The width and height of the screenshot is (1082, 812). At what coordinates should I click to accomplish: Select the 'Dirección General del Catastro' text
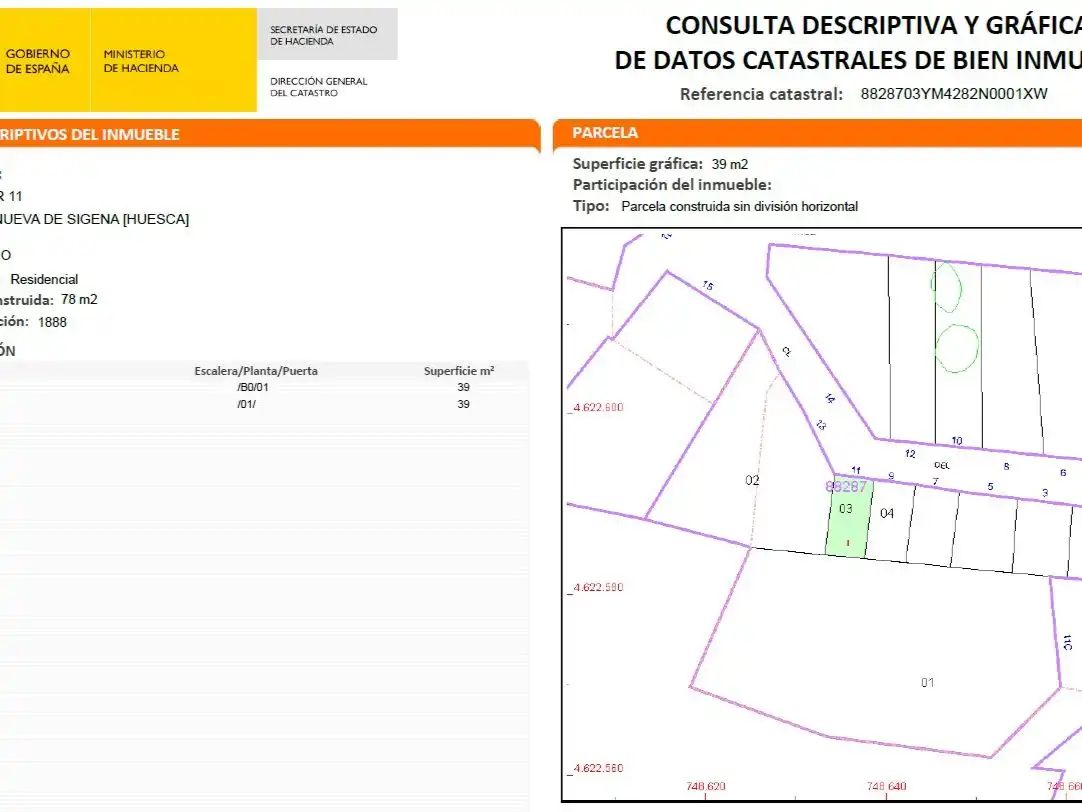click(x=318, y=87)
